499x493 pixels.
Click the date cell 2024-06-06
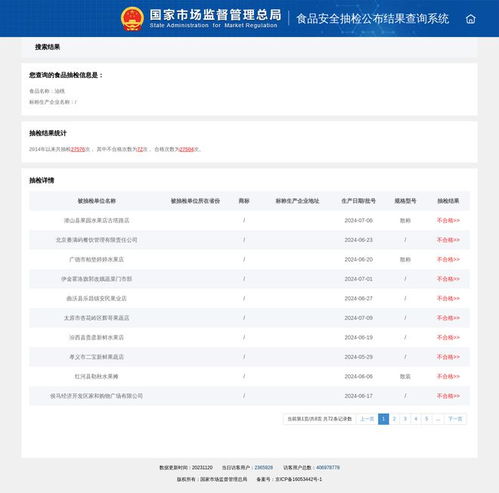358,376
